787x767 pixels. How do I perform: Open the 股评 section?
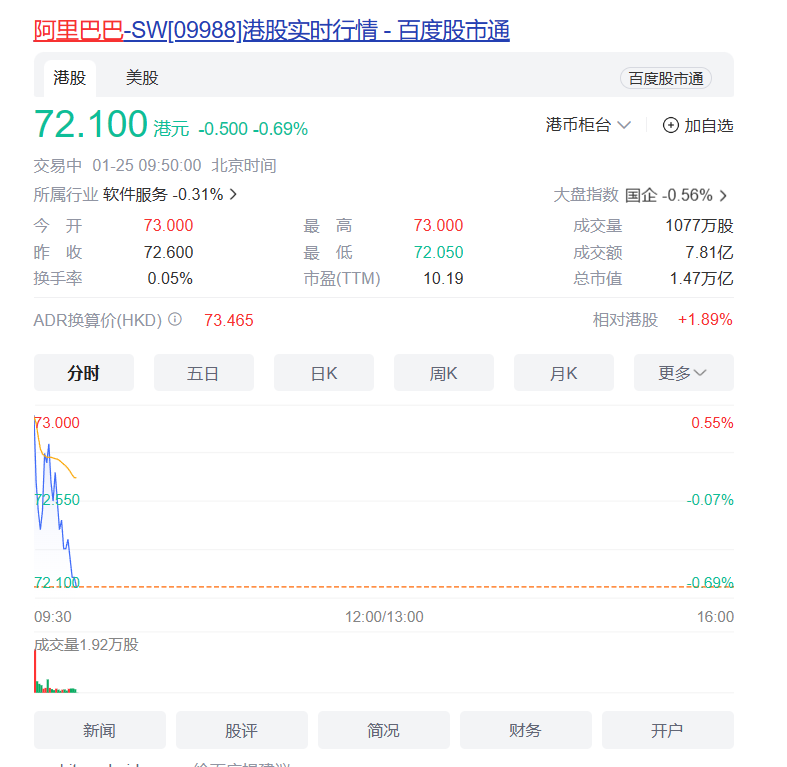coord(241,730)
